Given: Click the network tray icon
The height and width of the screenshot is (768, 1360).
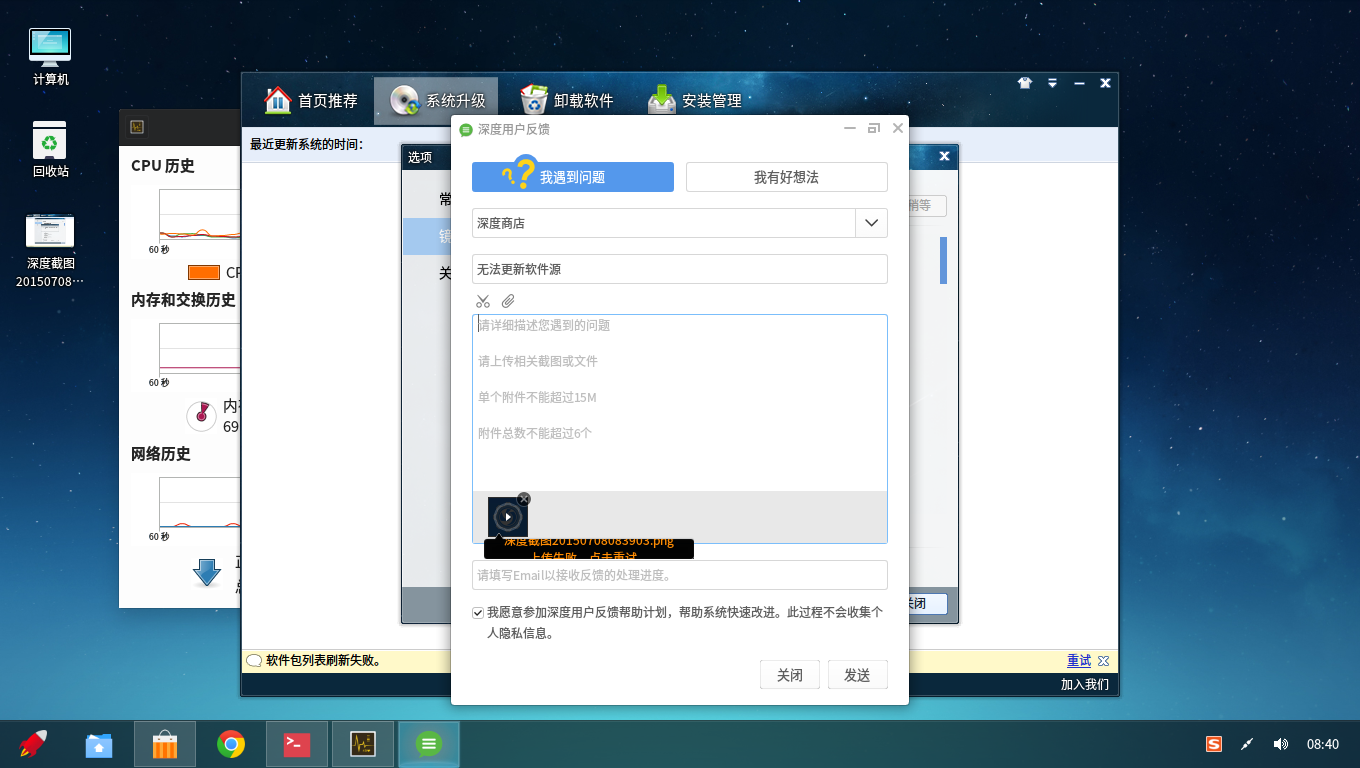Looking at the screenshot, I should 1247,744.
